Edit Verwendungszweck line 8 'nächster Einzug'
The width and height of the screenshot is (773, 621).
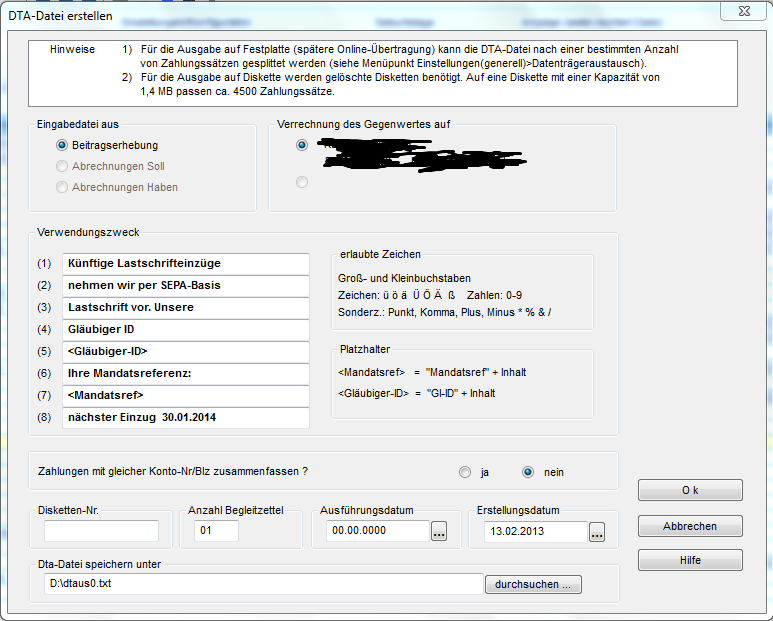[185, 417]
